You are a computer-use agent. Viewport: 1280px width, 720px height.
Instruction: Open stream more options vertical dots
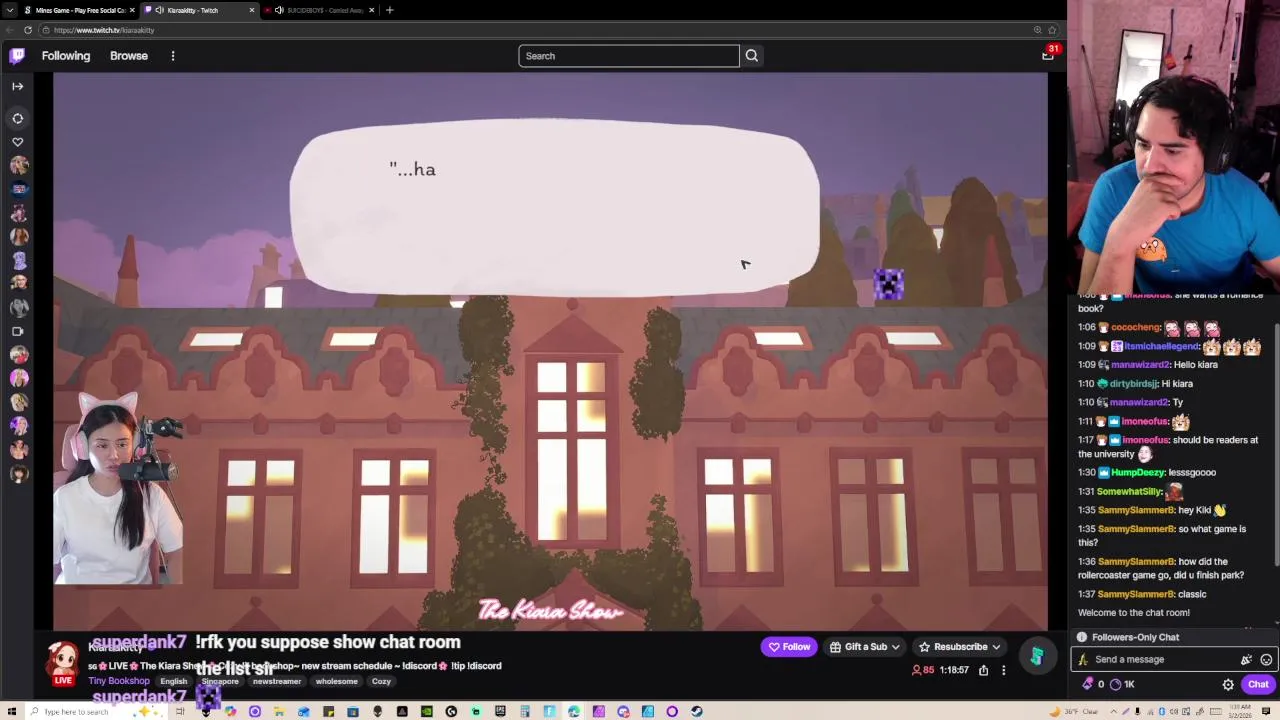pos(1004,670)
